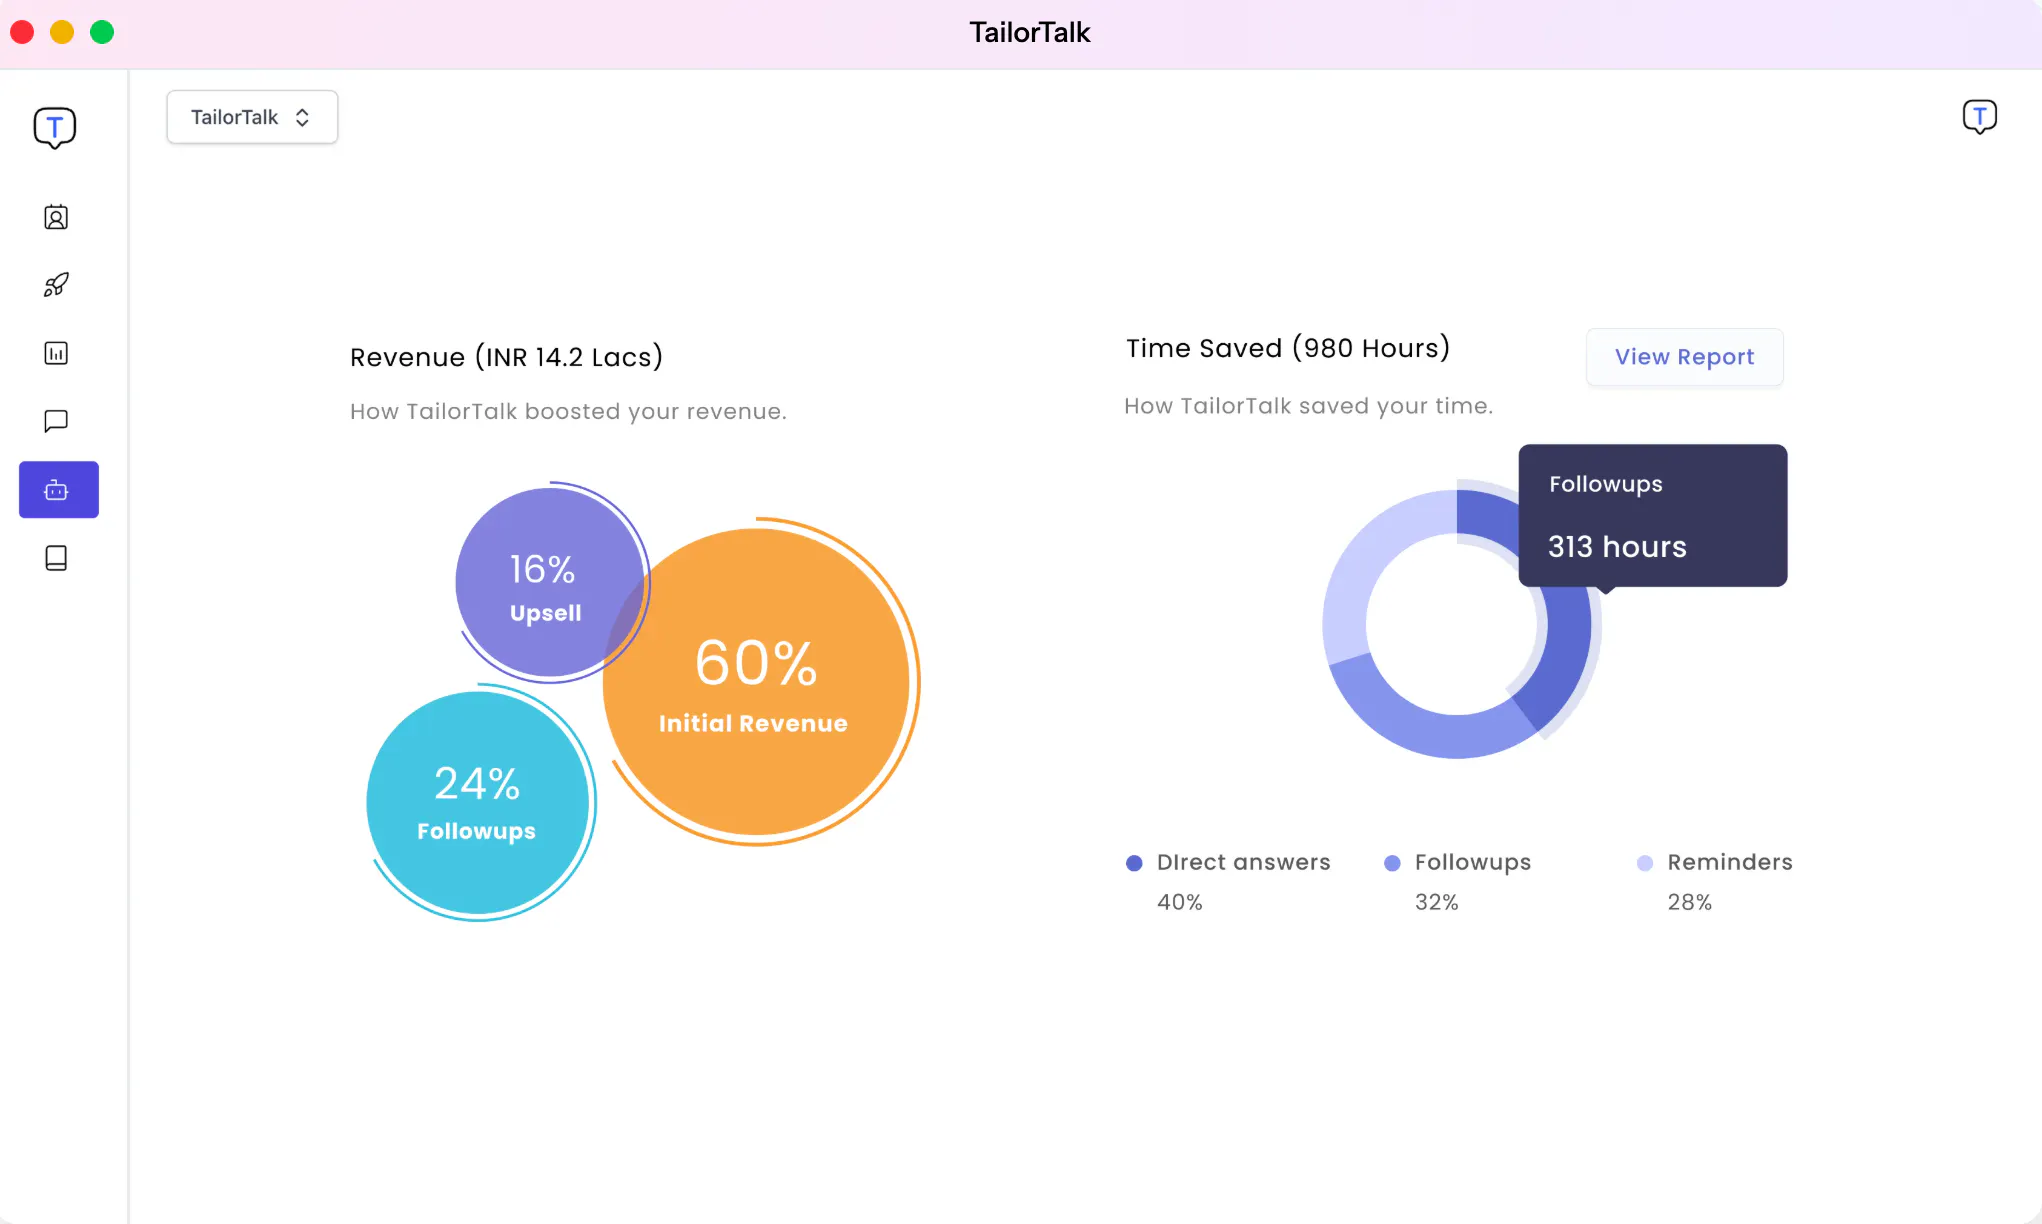The width and height of the screenshot is (2042, 1224).
Task: Click the 24% Followups bubble
Action: click(477, 802)
